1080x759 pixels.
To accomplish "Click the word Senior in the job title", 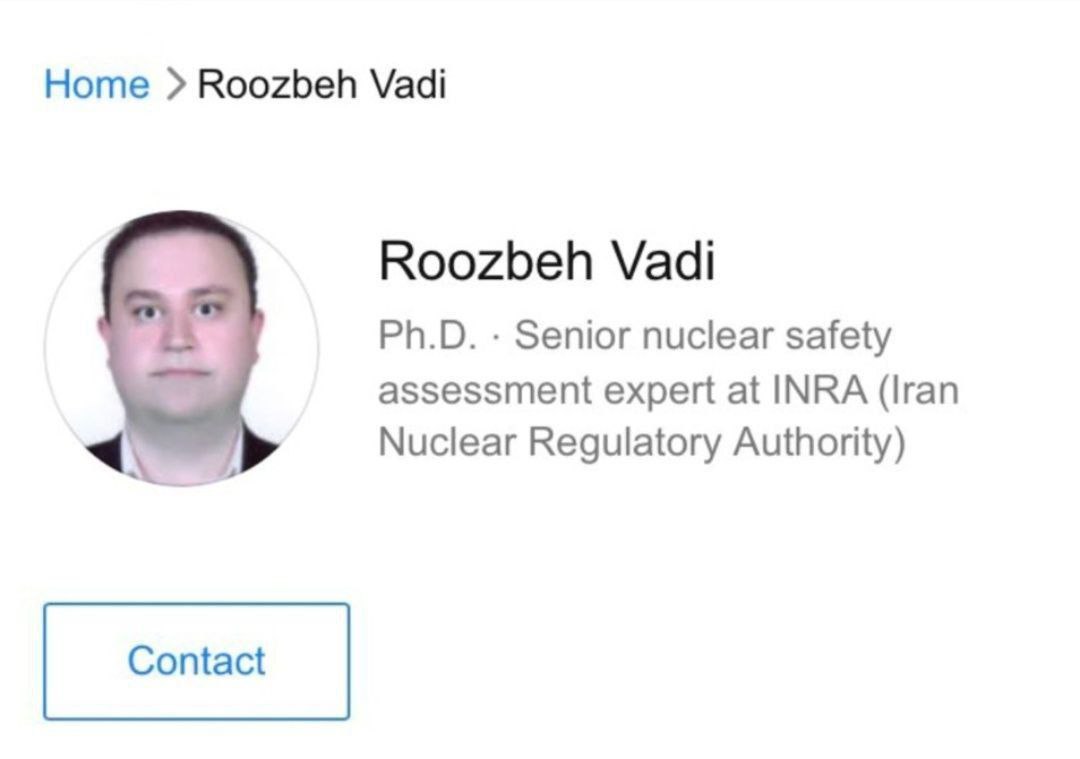I will (570, 336).
